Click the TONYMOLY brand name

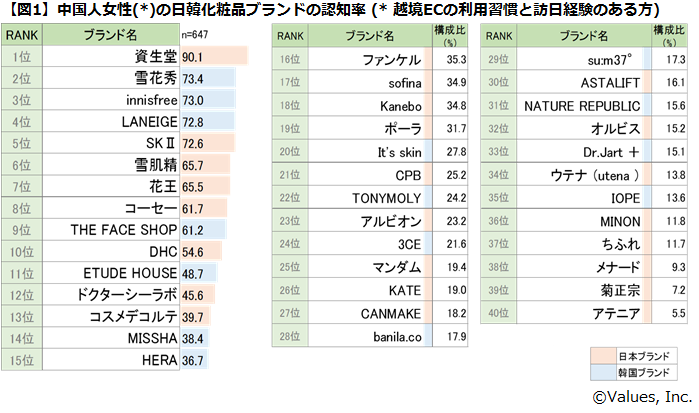click(380, 198)
